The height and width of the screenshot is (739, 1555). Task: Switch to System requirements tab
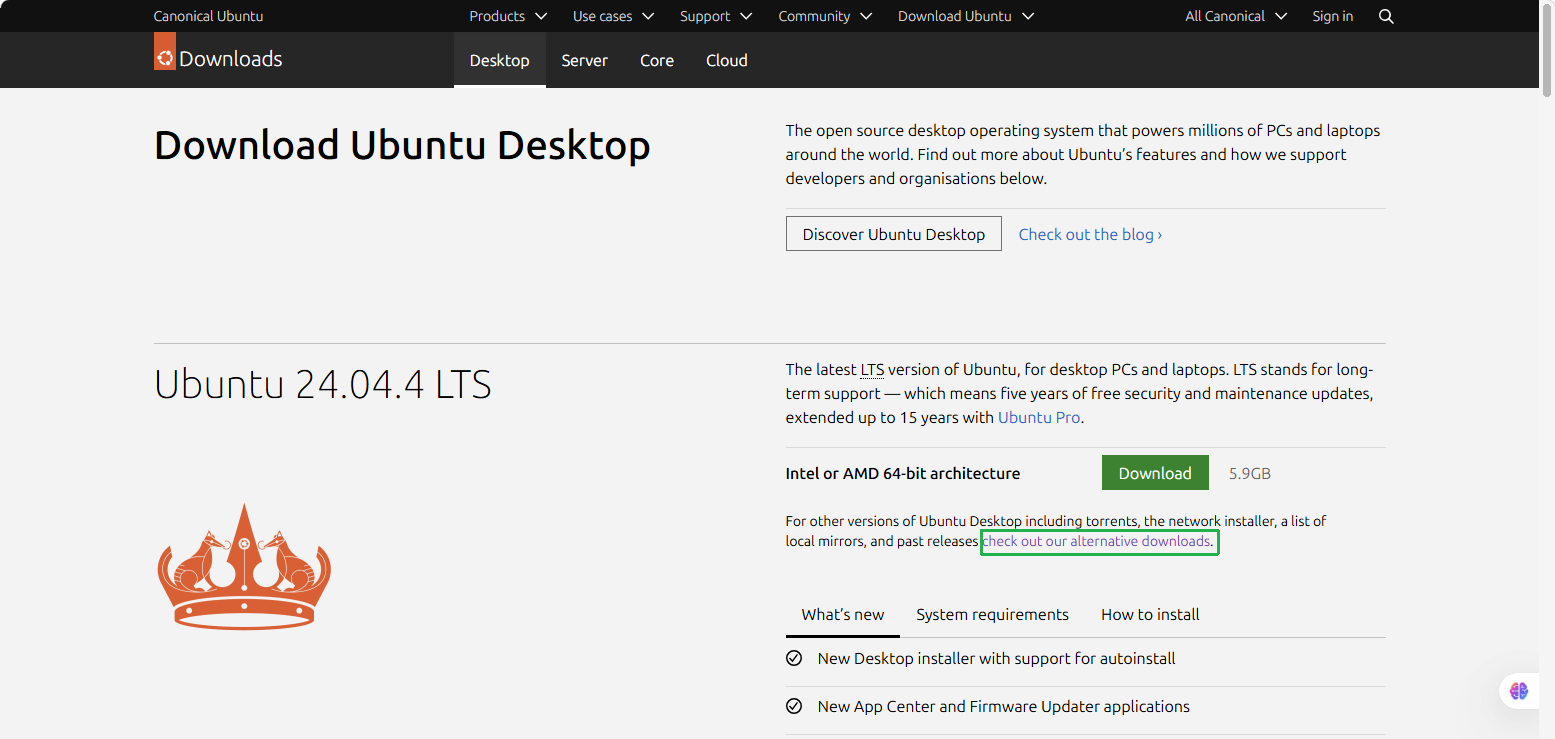(993, 614)
